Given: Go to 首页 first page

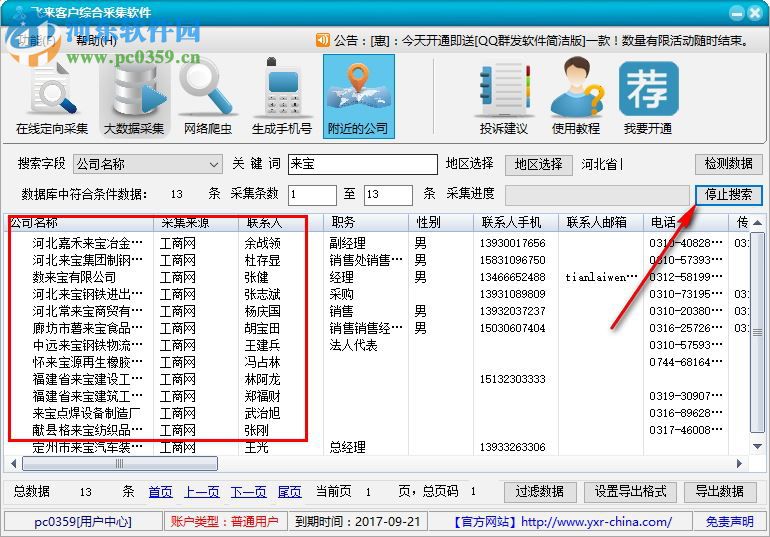Looking at the screenshot, I should [161, 491].
